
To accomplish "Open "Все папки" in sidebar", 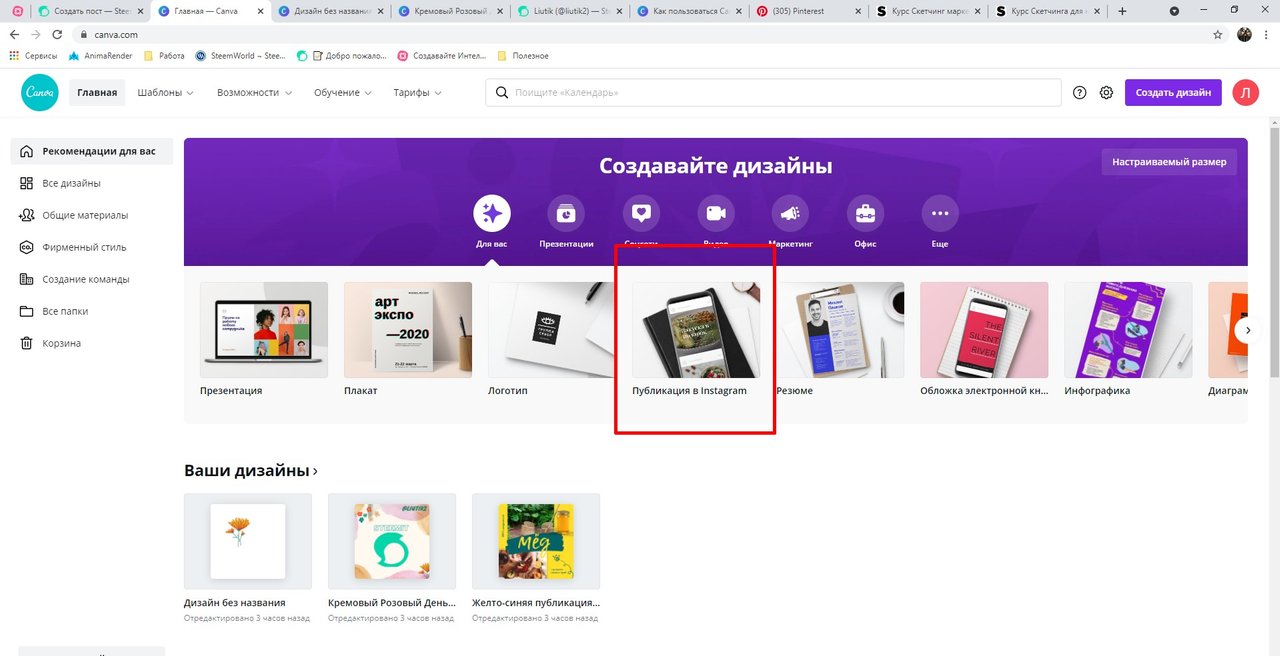I will pyautogui.click(x=91, y=311).
